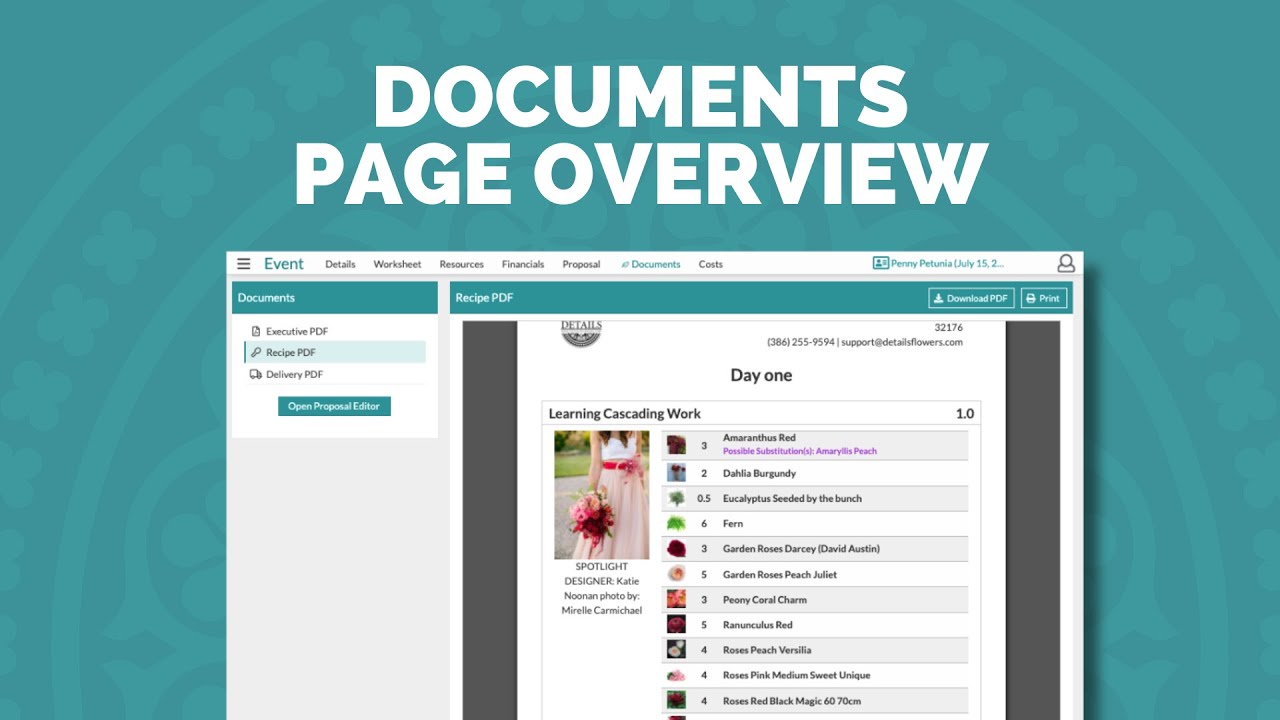Click the Roses Pink Medium Sweet Unique thumbnail
Screen dimensions: 1280x720
point(677,675)
